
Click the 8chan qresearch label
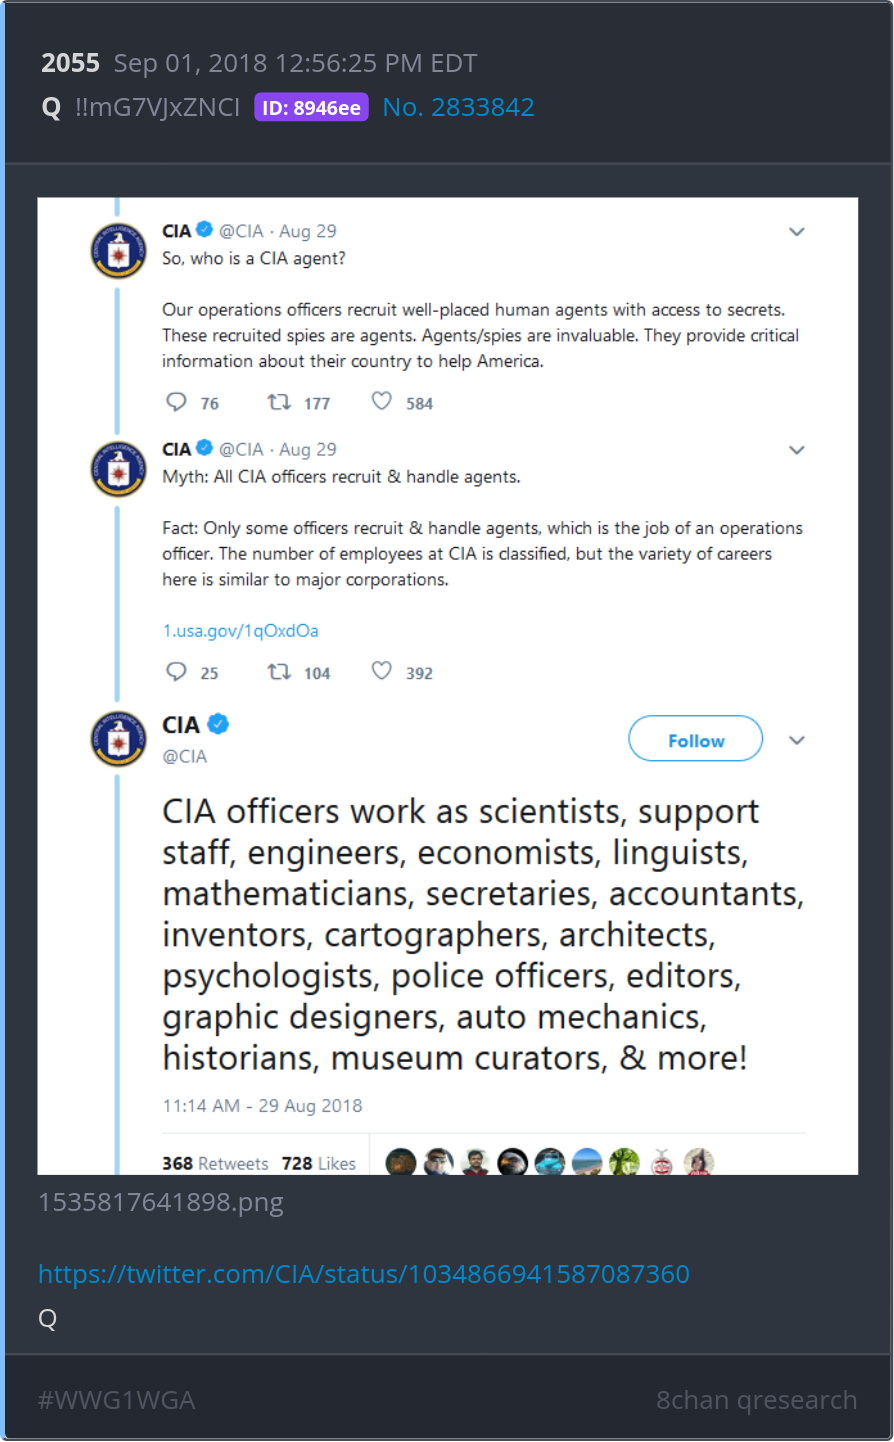click(756, 1400)
